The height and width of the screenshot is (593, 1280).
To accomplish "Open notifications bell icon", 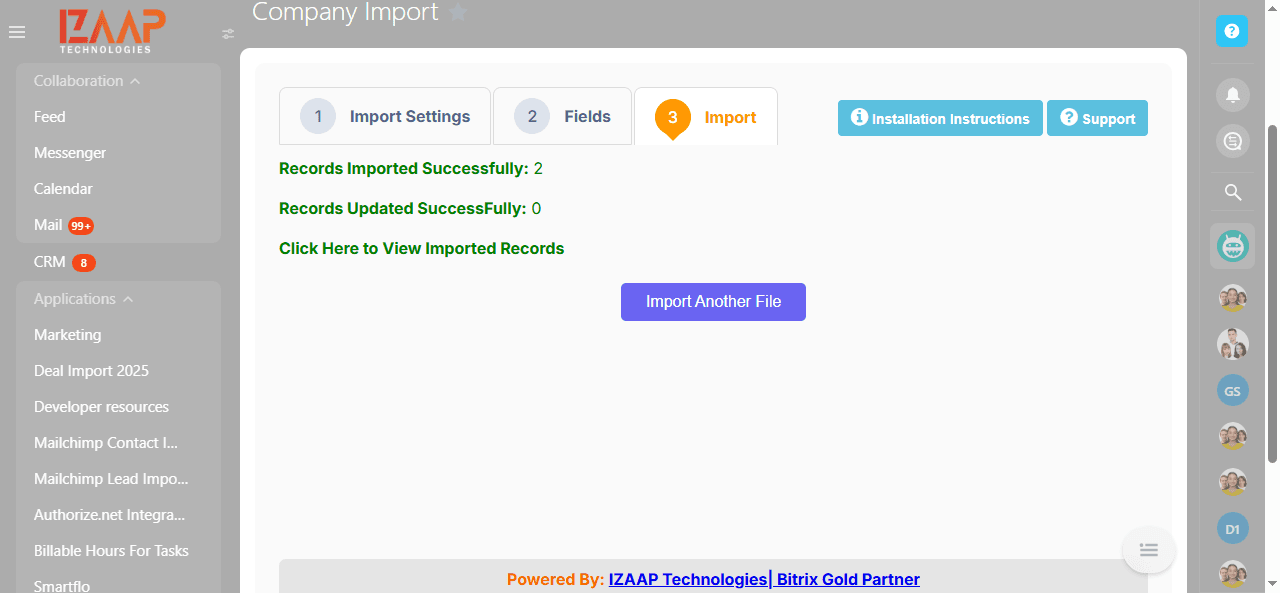I will click(1232, 94).
